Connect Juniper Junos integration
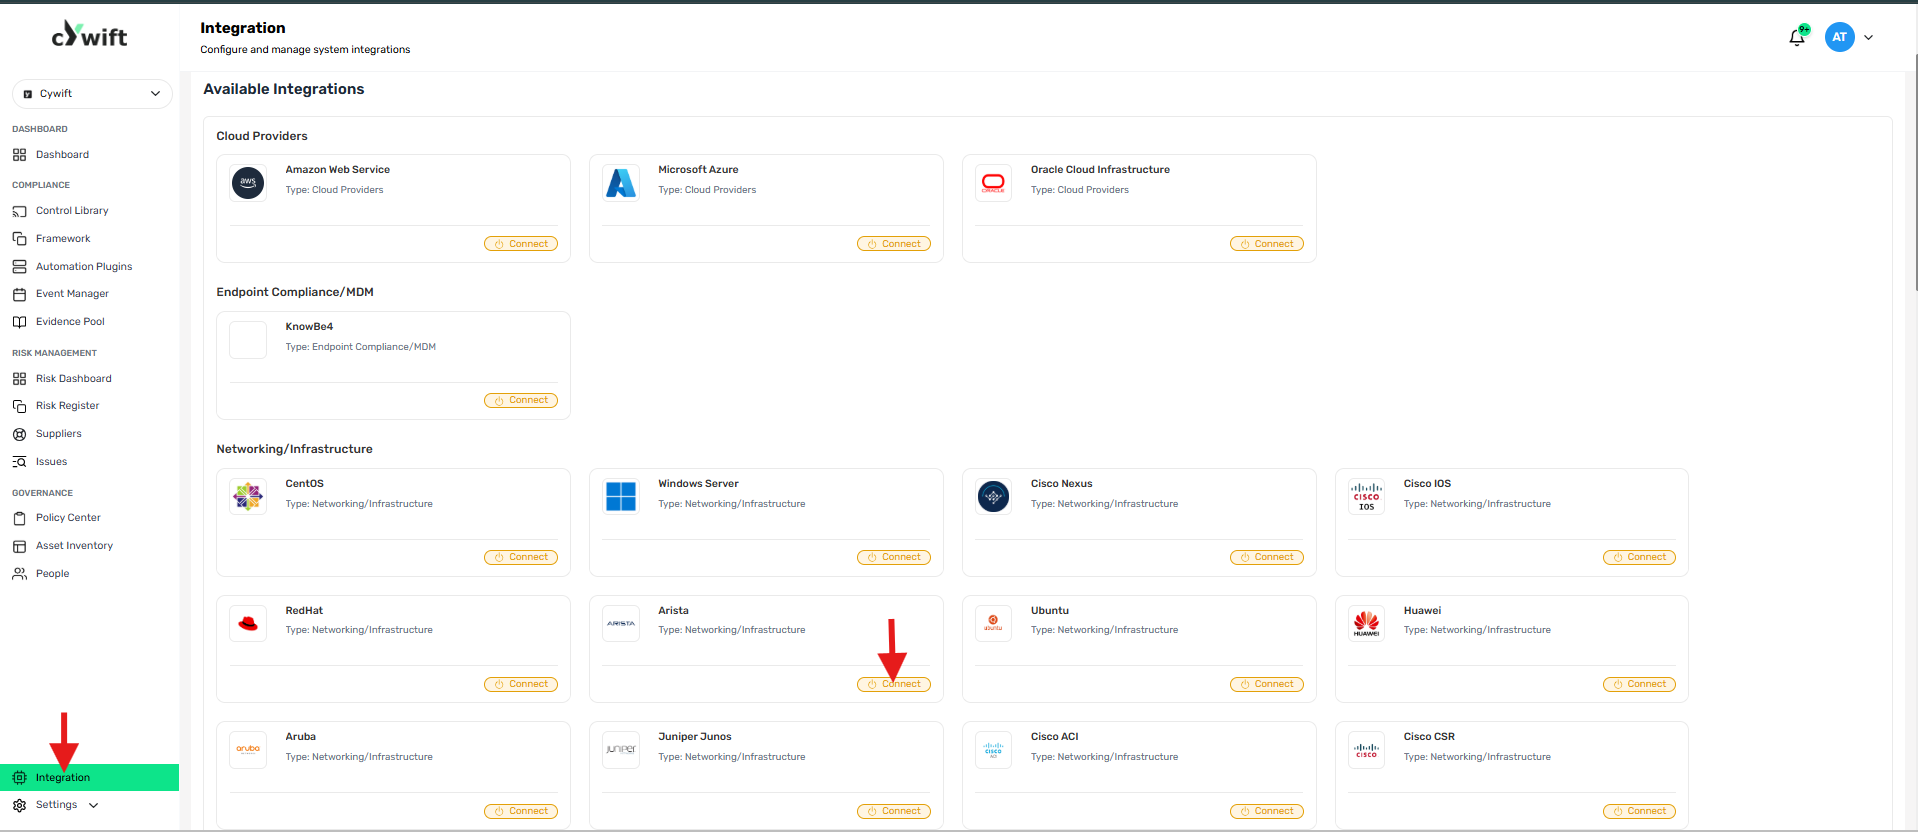The image size is (1918, 832). (x=894, y=811)
